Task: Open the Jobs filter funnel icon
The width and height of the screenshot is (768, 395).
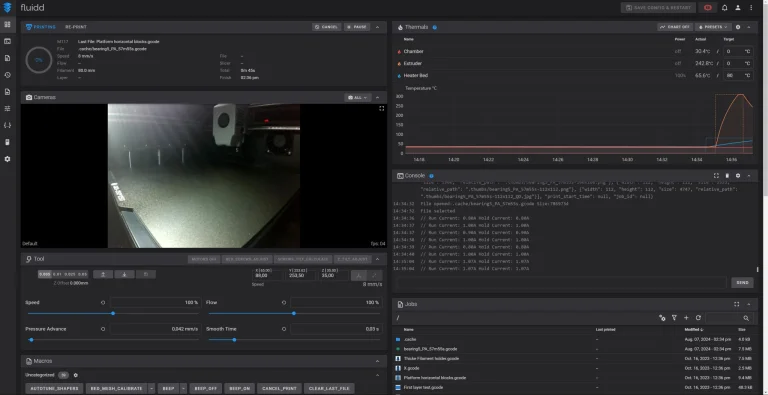Action: click(674, 318)
